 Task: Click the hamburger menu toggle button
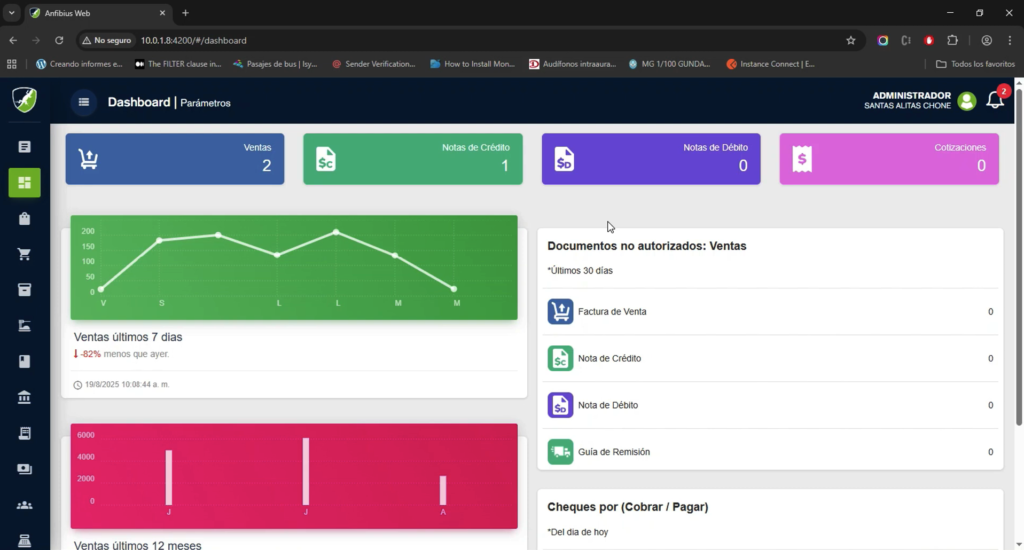pyautogui.click(x=84, y=102)
